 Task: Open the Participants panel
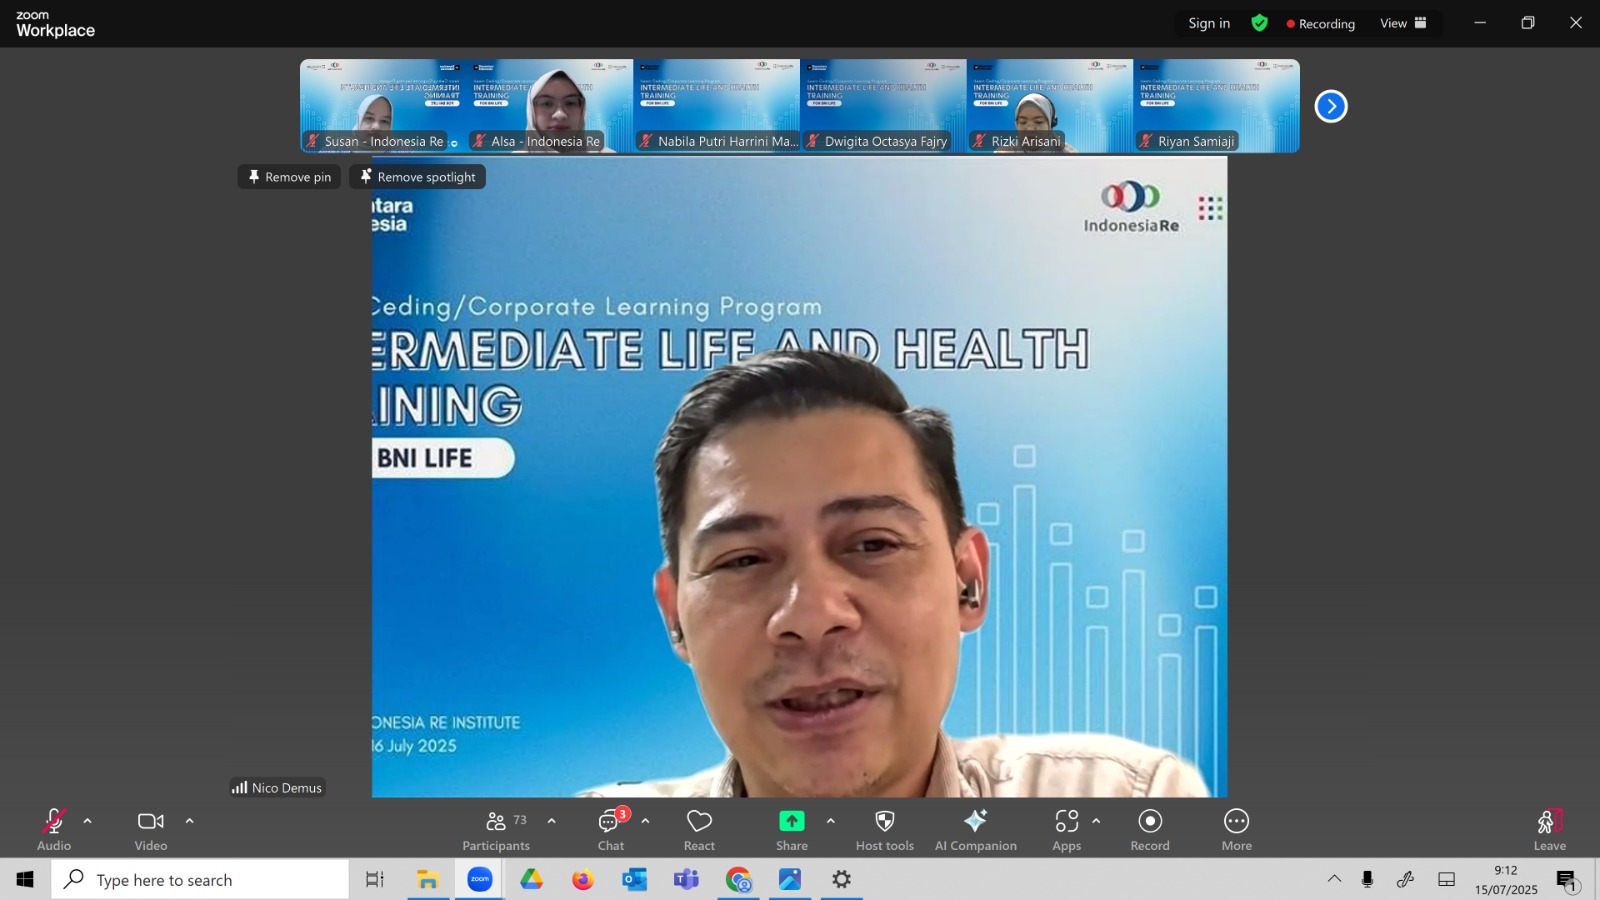click(496, 830)
